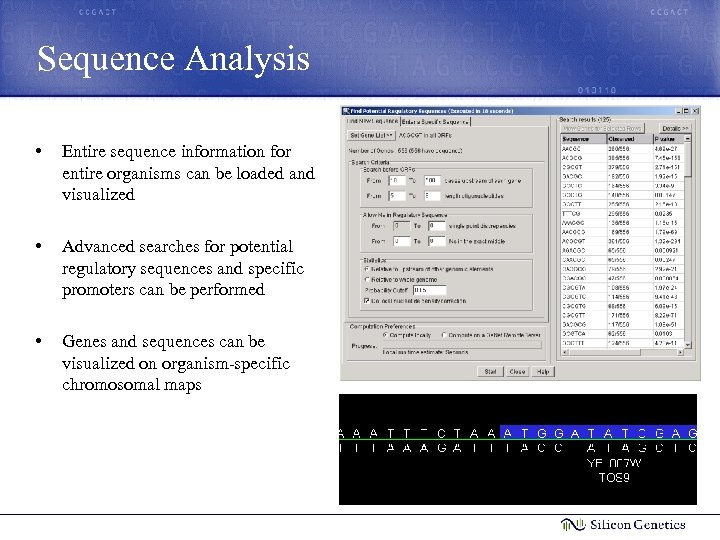Click Ns in the exact middle To field
This screenshot has width=720, height=540.
[437, 241]
